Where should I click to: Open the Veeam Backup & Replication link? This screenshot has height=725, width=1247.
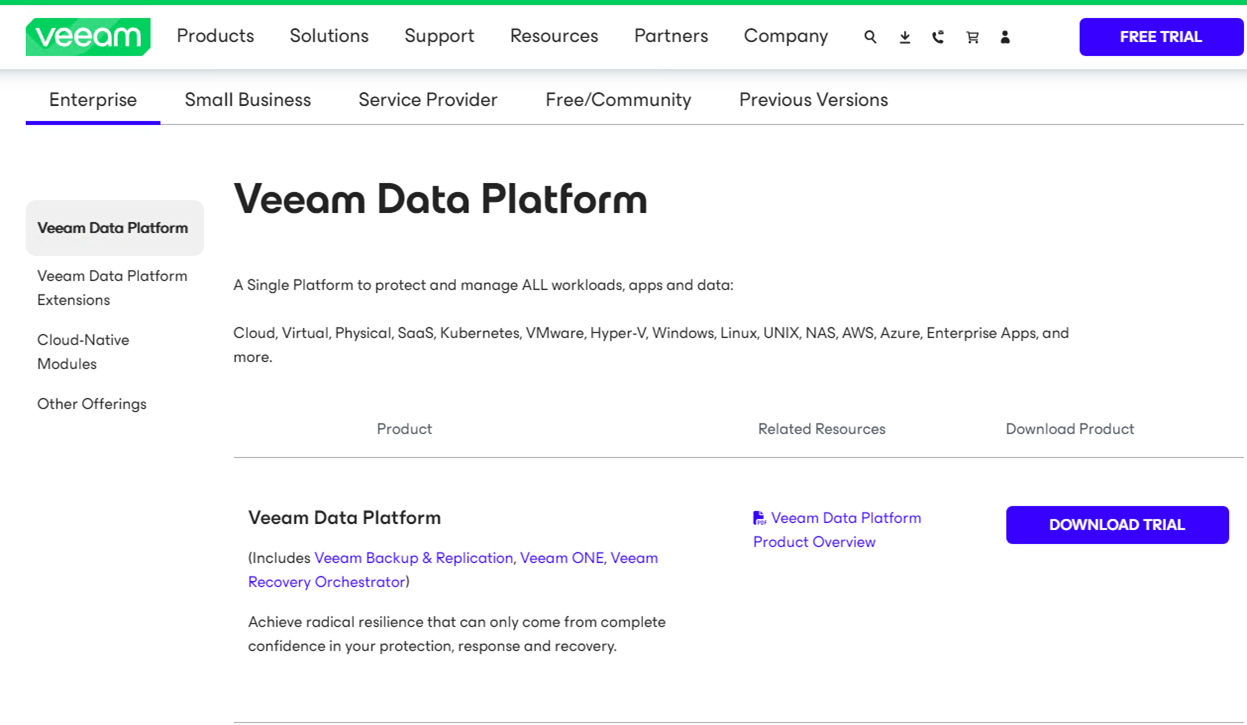[413, 558]
